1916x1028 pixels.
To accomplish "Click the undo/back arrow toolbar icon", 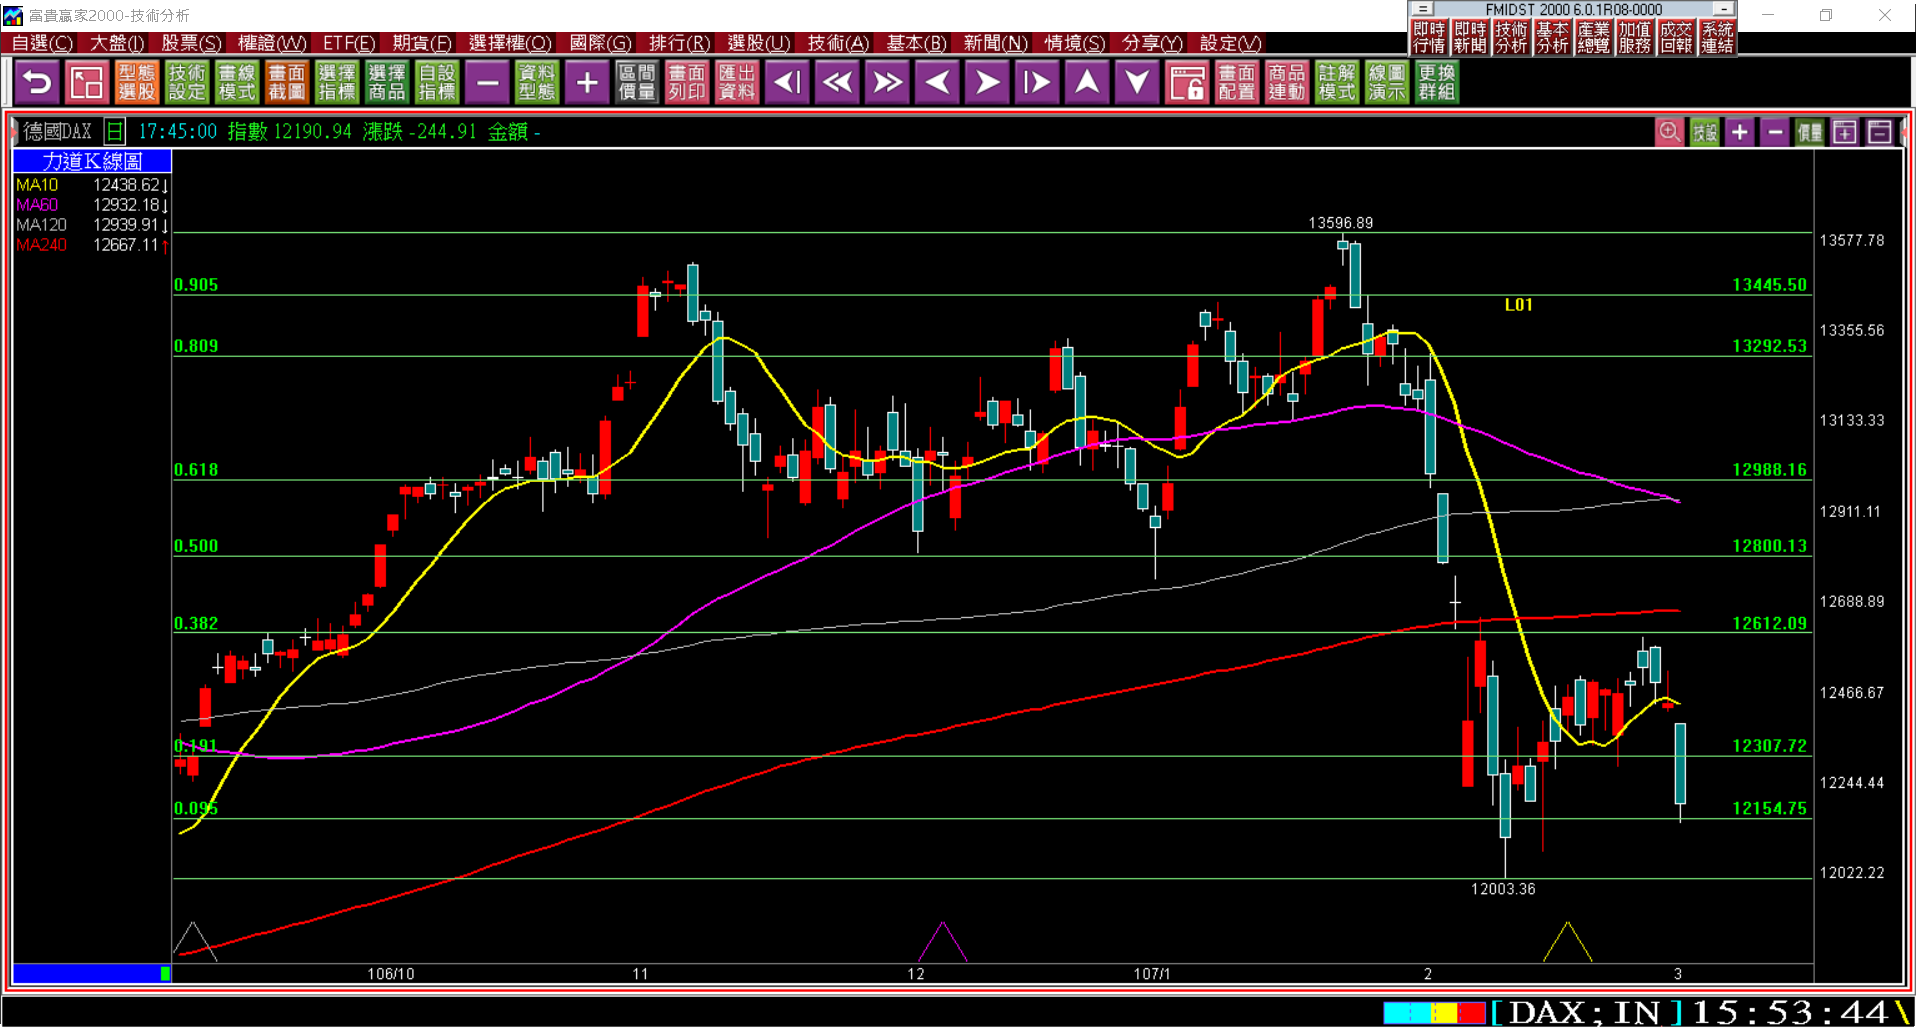I will point(37,82).
